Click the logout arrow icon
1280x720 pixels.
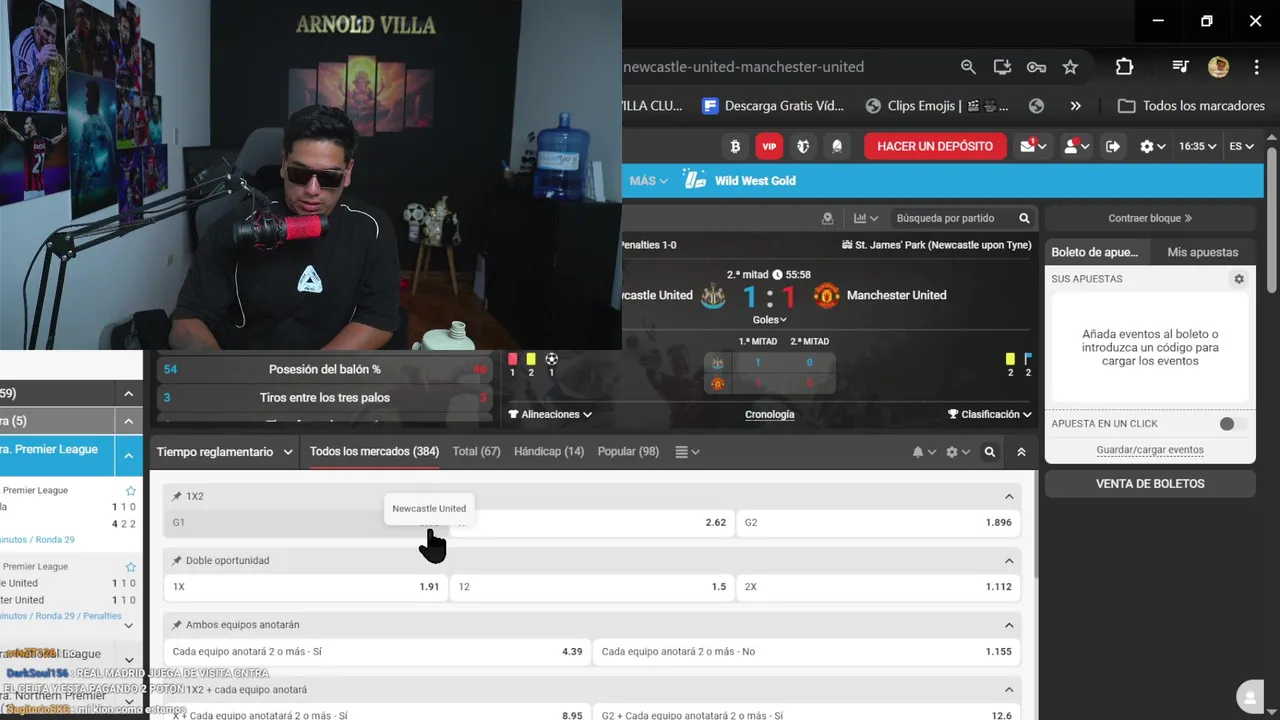coord(1113,146)
